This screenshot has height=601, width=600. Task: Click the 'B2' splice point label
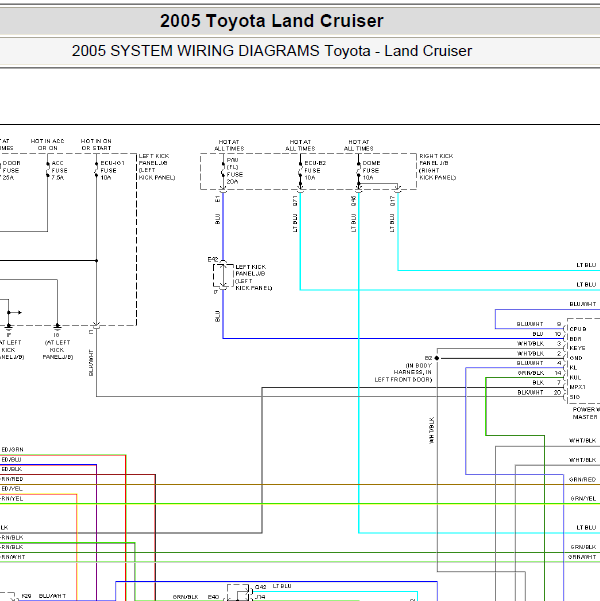pos(428,358)
